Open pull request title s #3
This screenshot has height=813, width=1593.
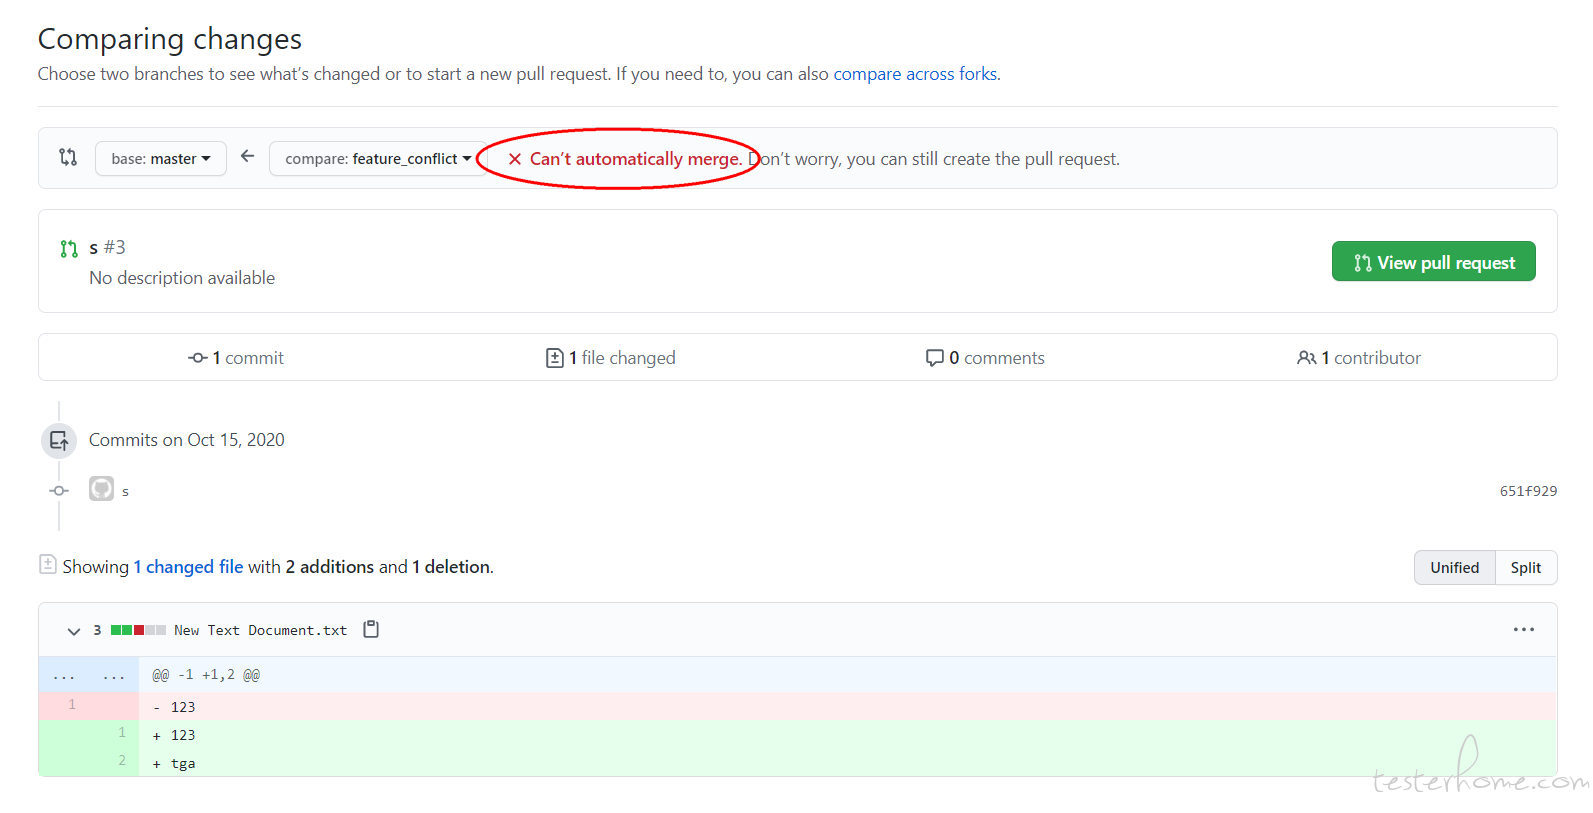coord(107,247)
